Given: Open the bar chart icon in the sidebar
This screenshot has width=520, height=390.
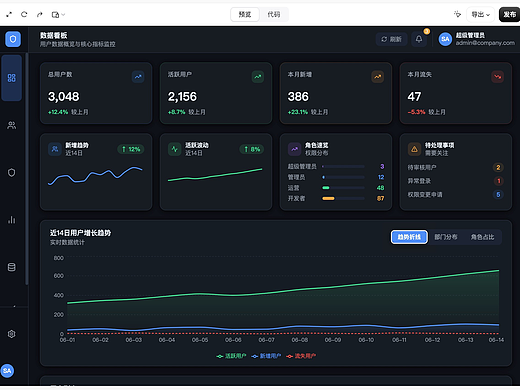Looking at the screenshot, I should (x=12, y=220).
